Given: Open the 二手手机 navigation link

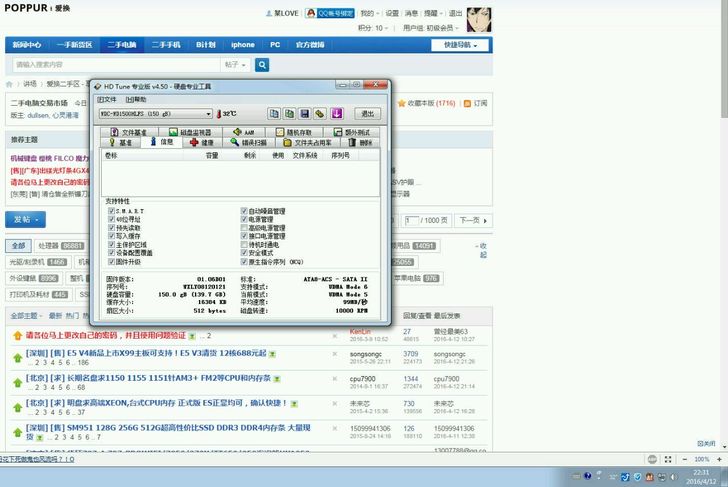Looking at the screenshot, I should tap(166, 45).
